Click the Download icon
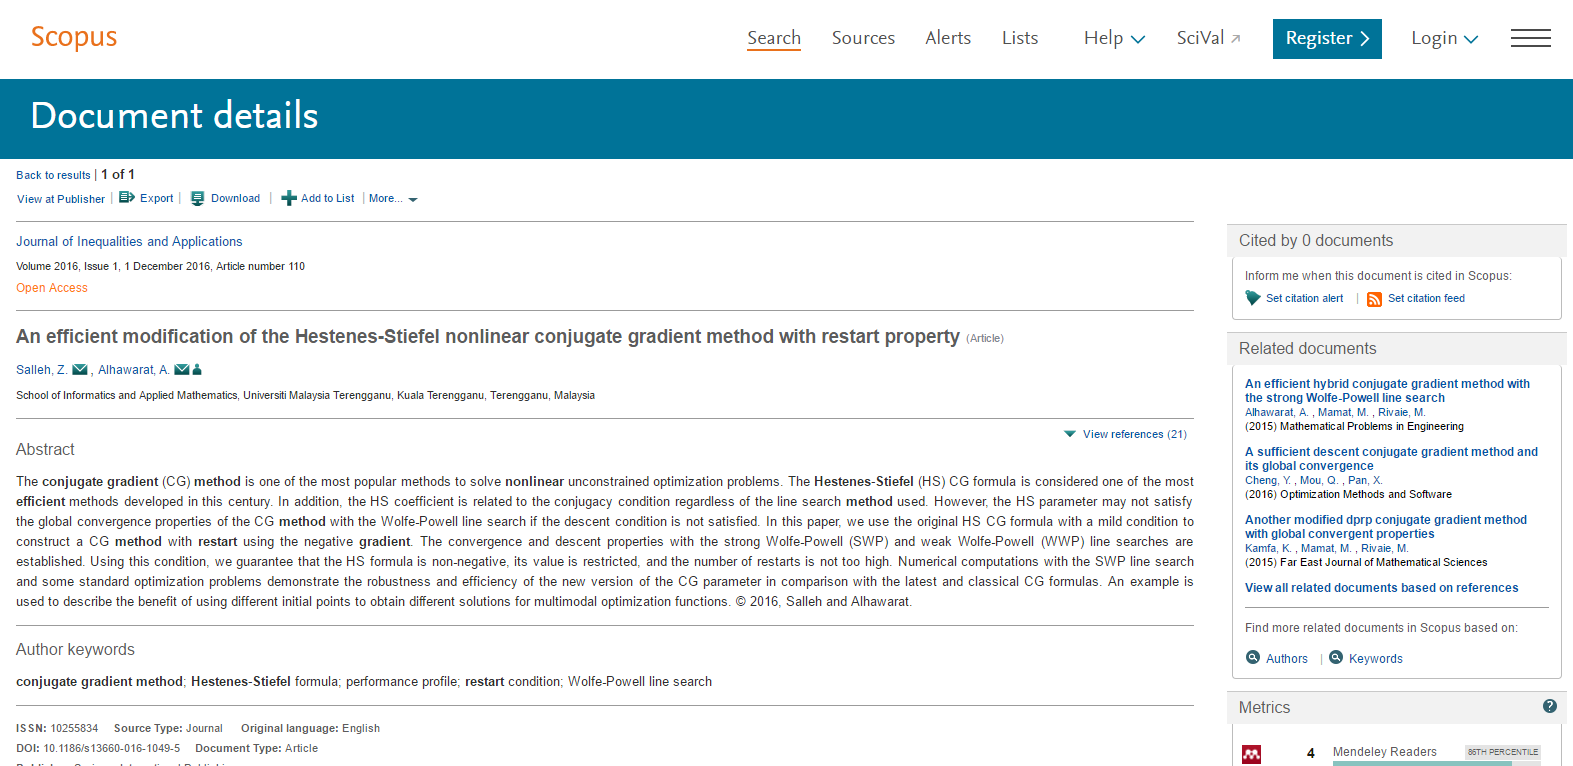1573x766 pixels. (x=198, y=198)
